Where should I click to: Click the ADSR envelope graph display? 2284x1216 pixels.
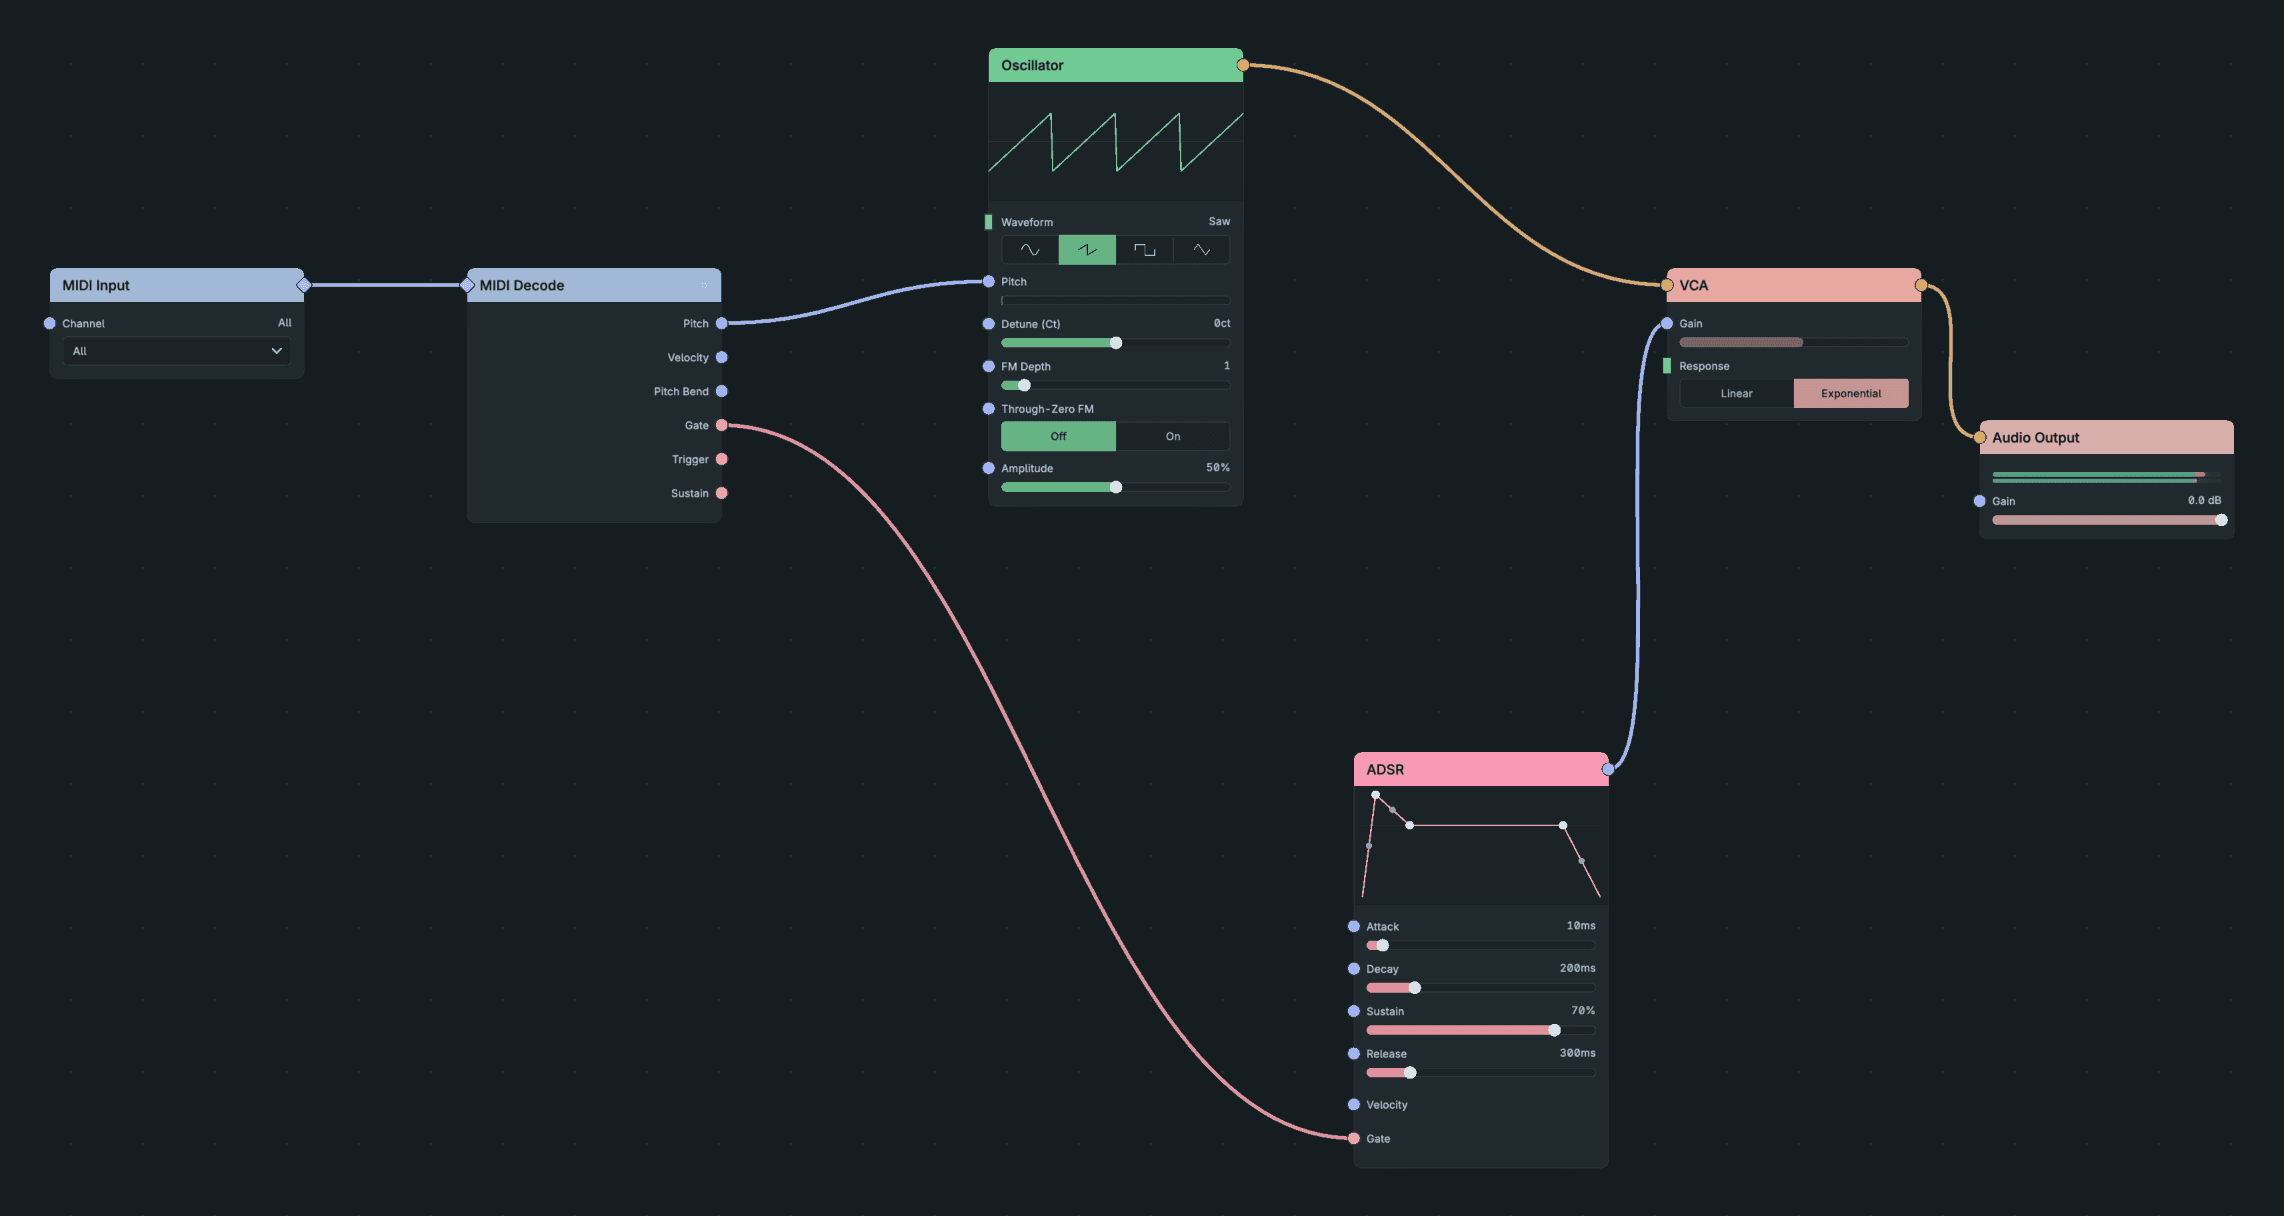(x=1480, y=846)
